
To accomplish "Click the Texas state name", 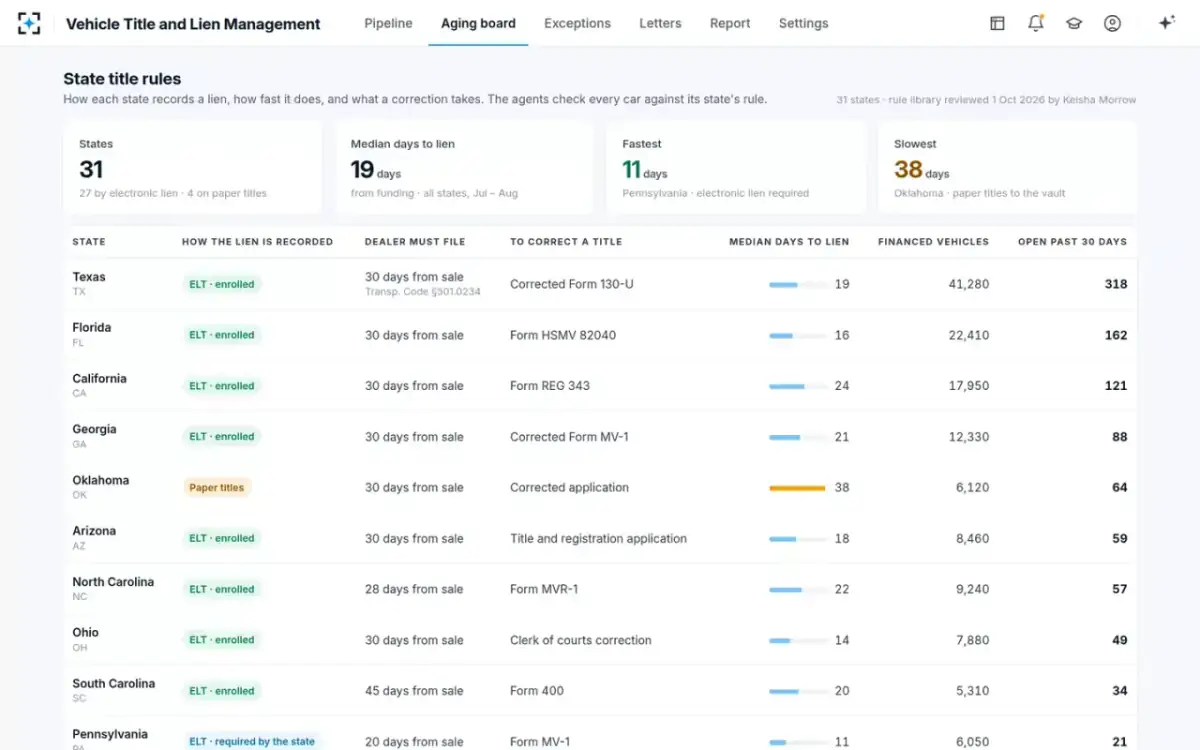I will click(x=89, y=277).
